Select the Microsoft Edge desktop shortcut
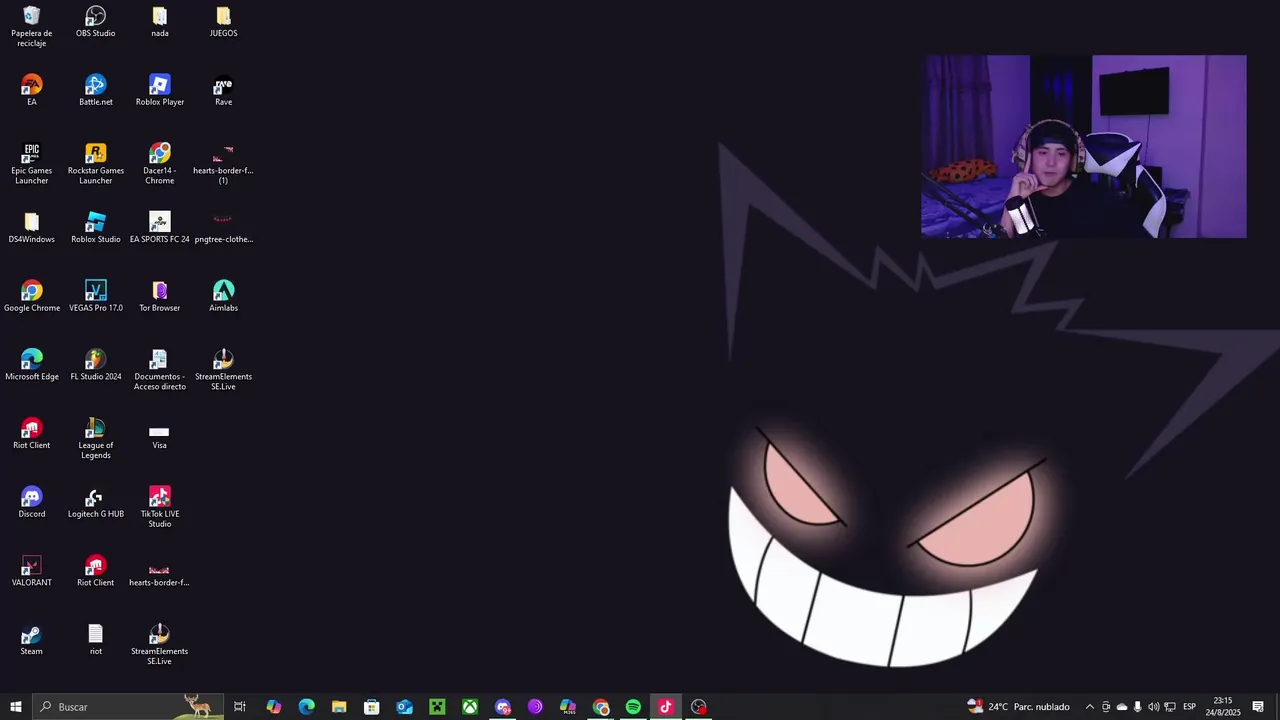This screenshot has height=720, width=1280. point(32,365)
